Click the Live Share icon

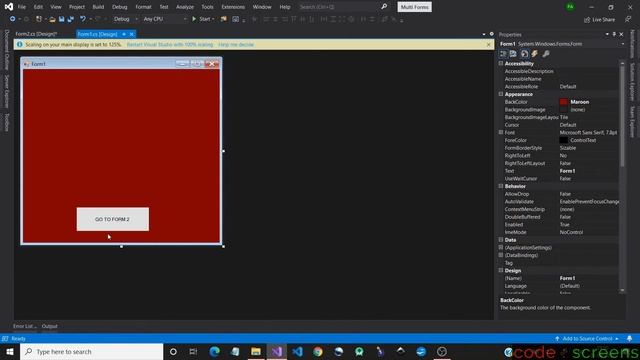[x=587, y=20]
